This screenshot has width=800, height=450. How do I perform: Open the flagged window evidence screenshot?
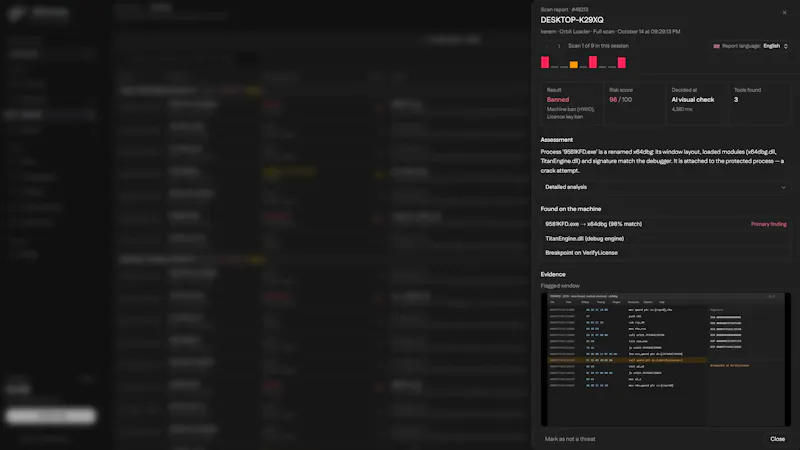coord(665,359)
